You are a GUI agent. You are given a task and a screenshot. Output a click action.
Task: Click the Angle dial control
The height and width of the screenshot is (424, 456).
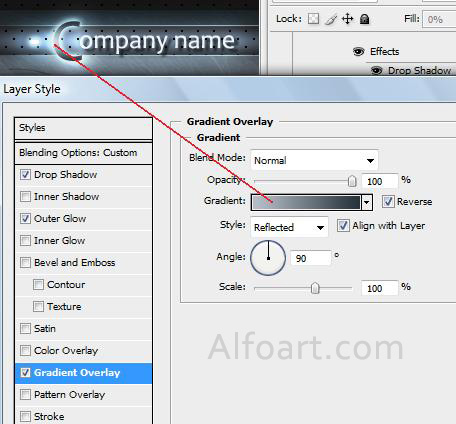pyautogui.click(x=268, y=258)
